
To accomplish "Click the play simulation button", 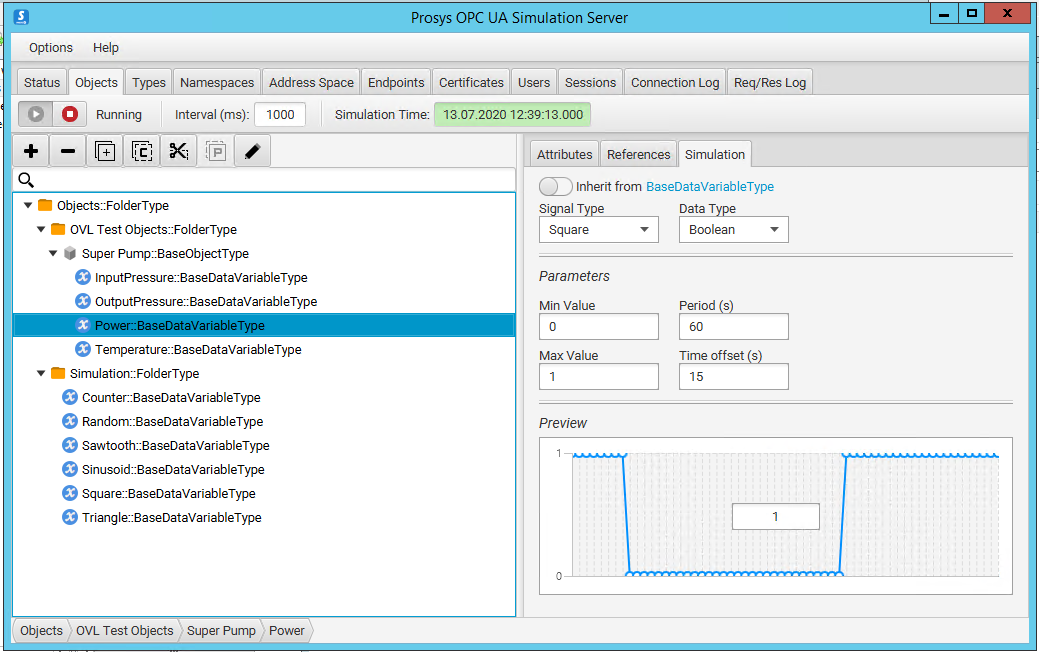I will [x=36, y=114].
